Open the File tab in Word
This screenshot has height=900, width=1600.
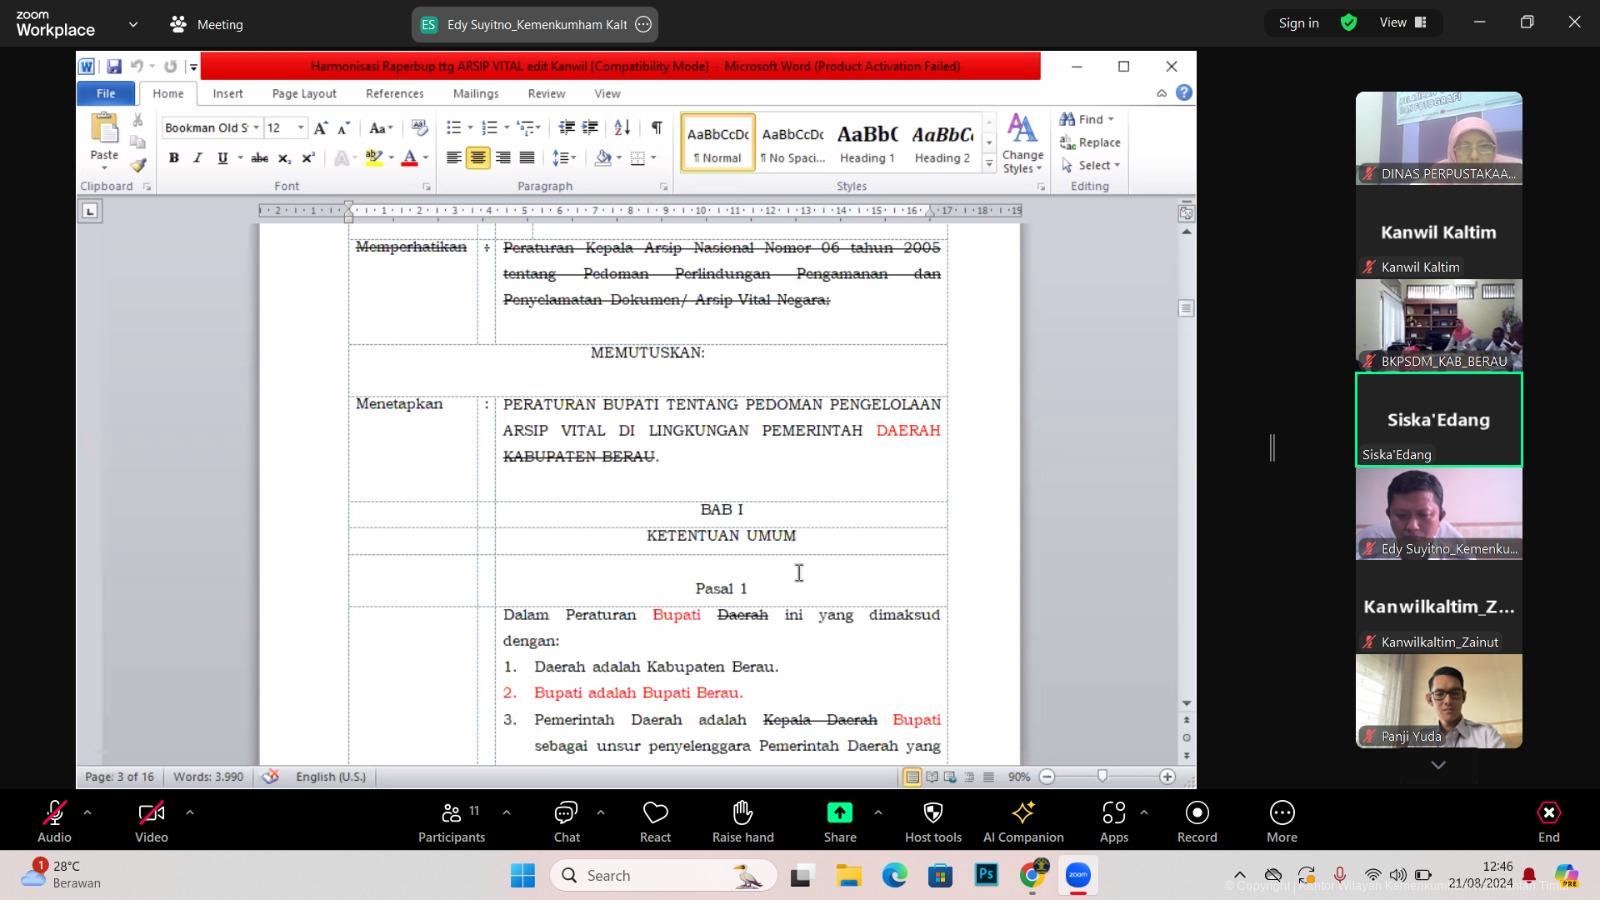click(106, 93)
